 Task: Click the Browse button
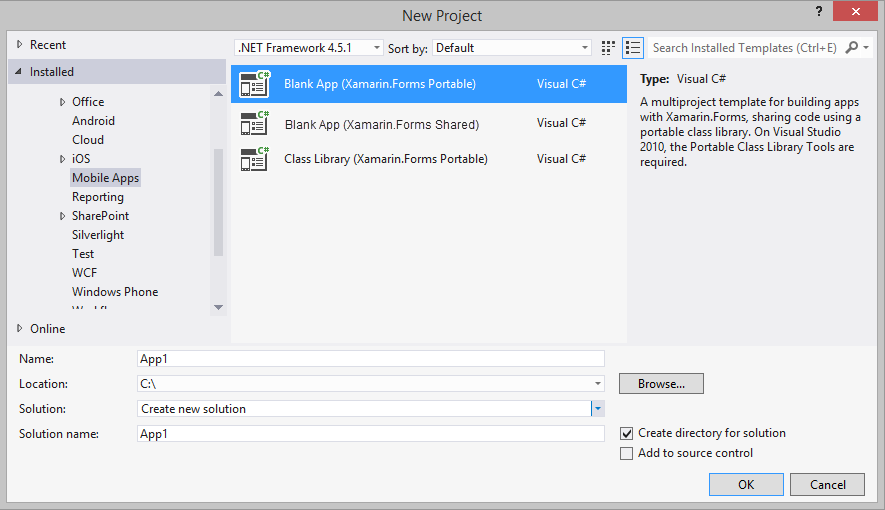coord(661,384)
